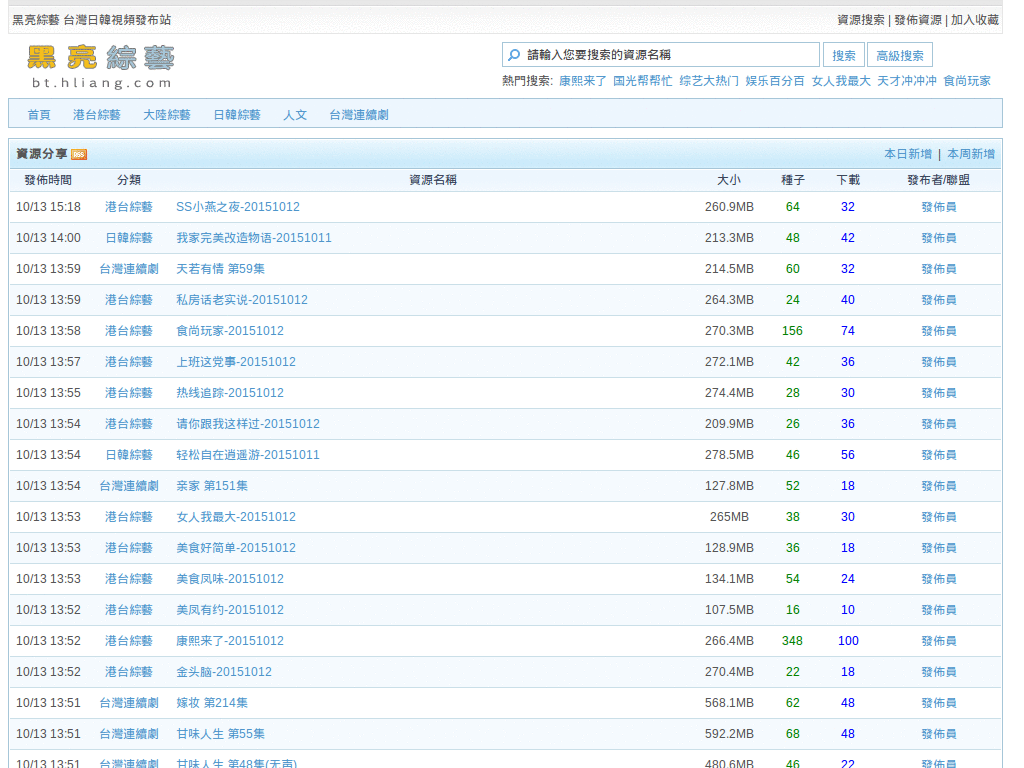Screen dimensions: 1024x768
Task: Open the 台灣連續劇 navigation tab
Action: (x=359, y=115)
